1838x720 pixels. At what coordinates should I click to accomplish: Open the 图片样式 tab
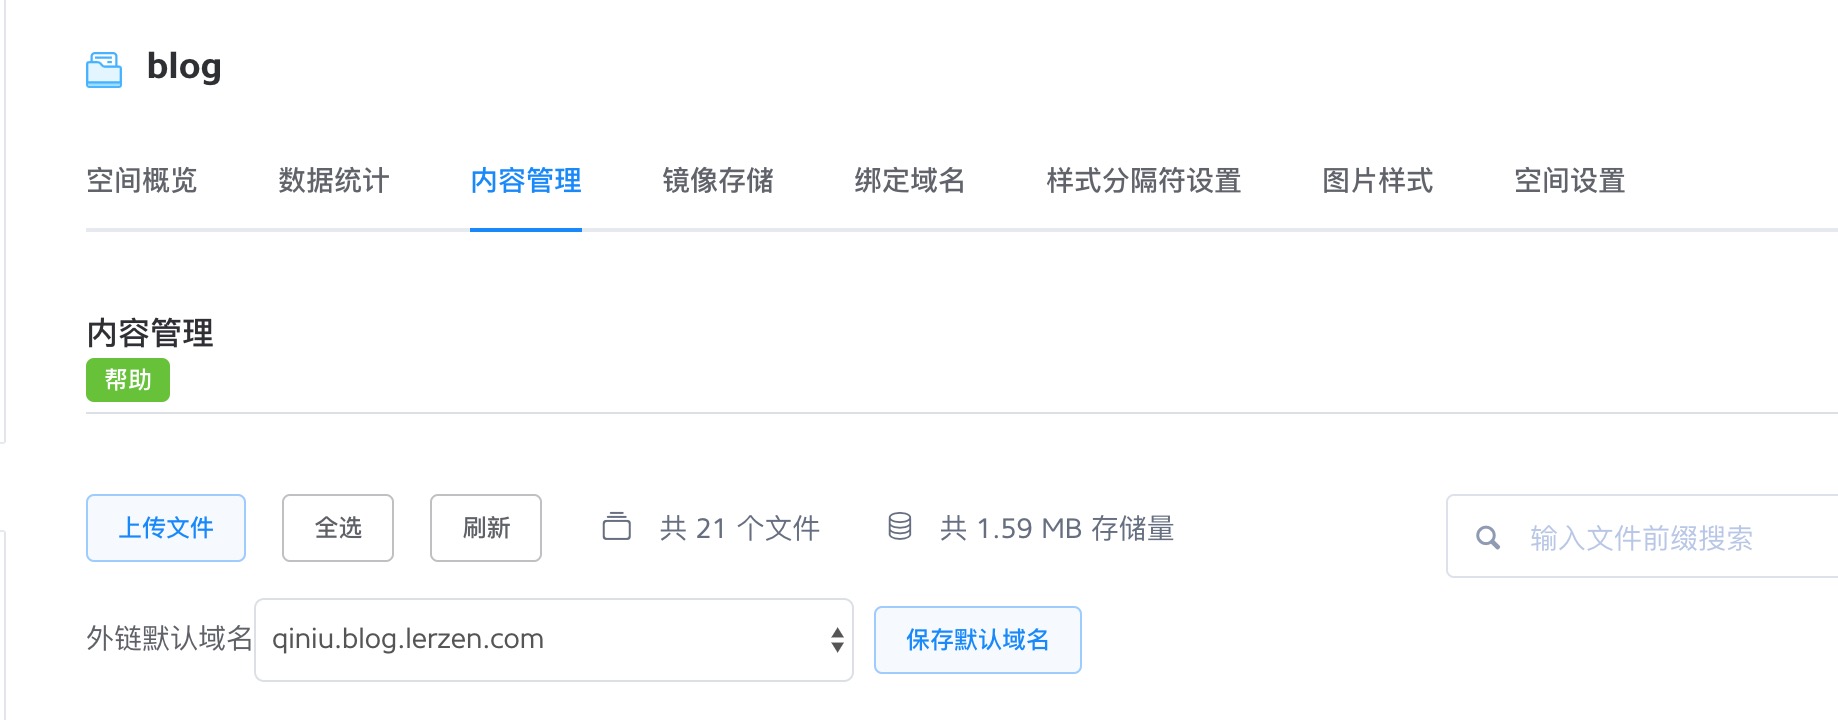[x=1378, y=181]
